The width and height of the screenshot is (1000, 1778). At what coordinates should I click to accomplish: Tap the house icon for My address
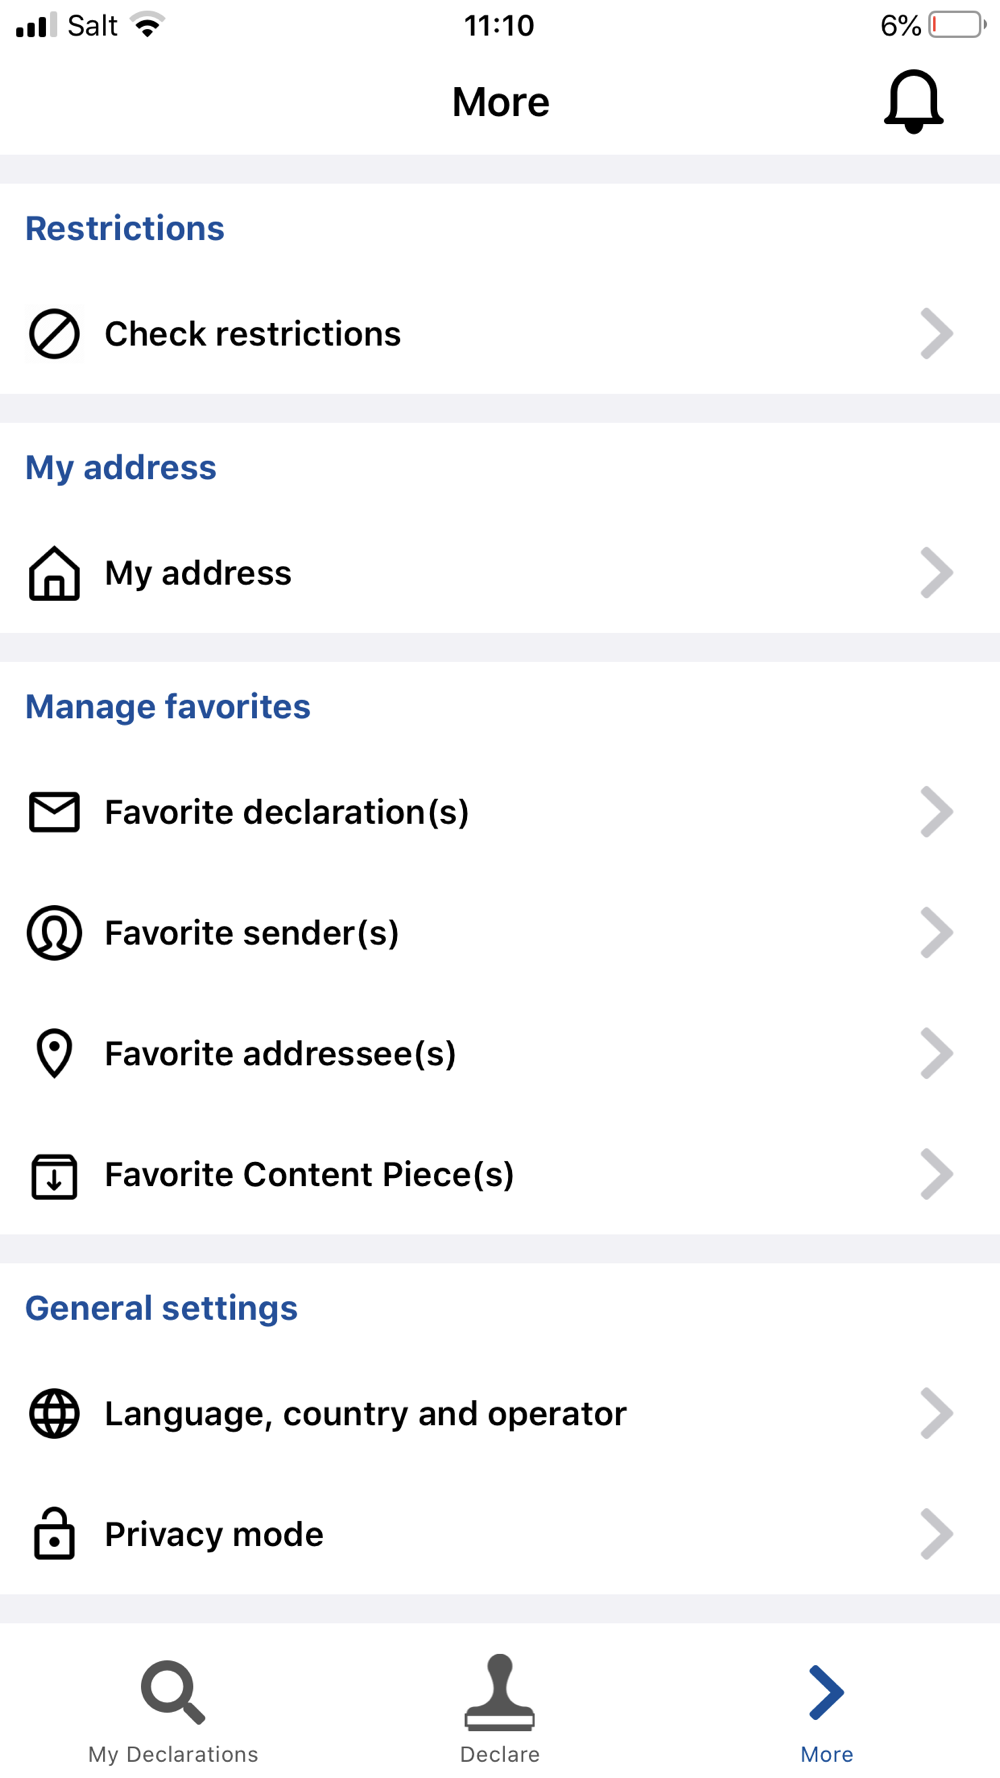[x=54, y=573]
